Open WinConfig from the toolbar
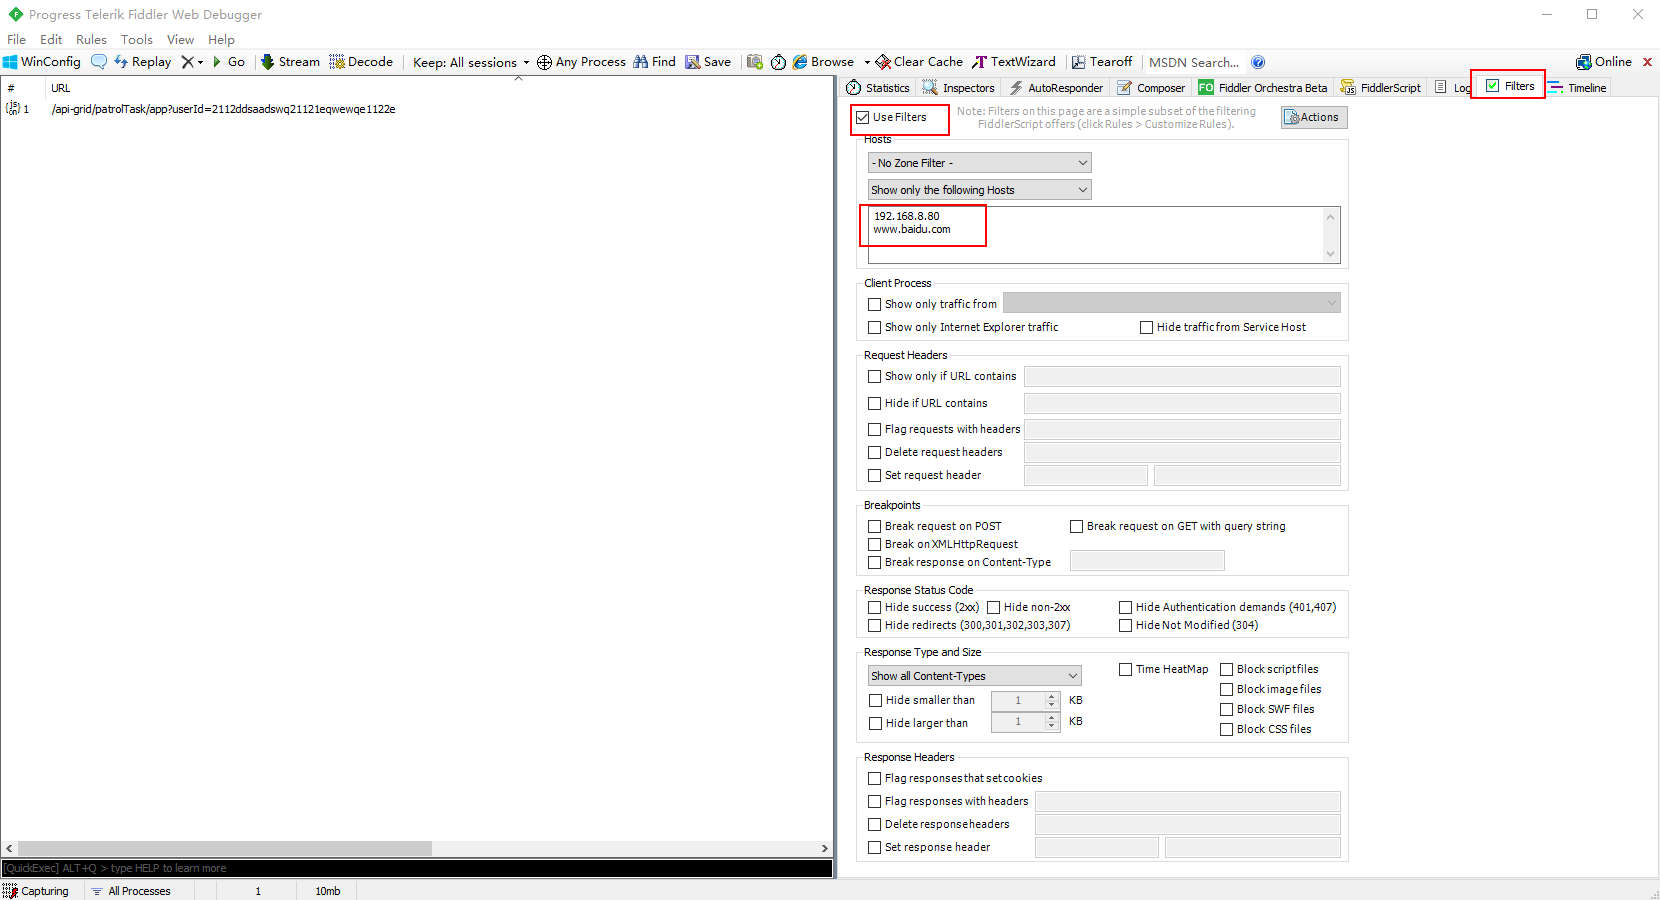The height and width of the screenshot is (900, 1660). (41, 62)
